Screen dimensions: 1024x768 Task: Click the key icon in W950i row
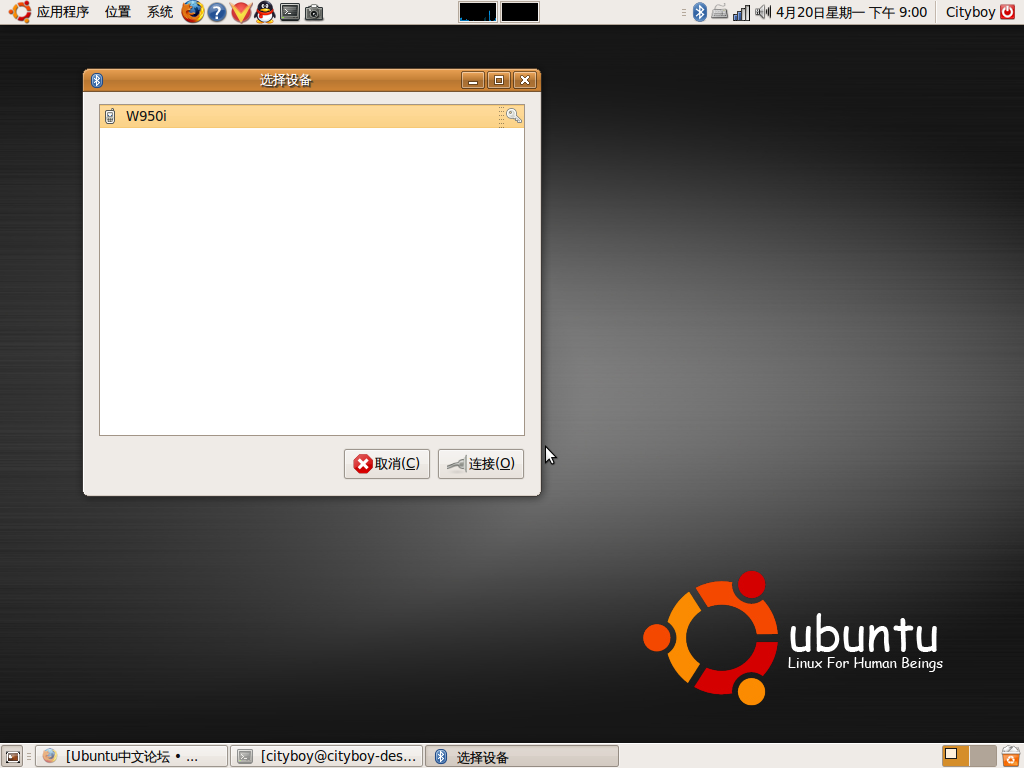[514, 116]
